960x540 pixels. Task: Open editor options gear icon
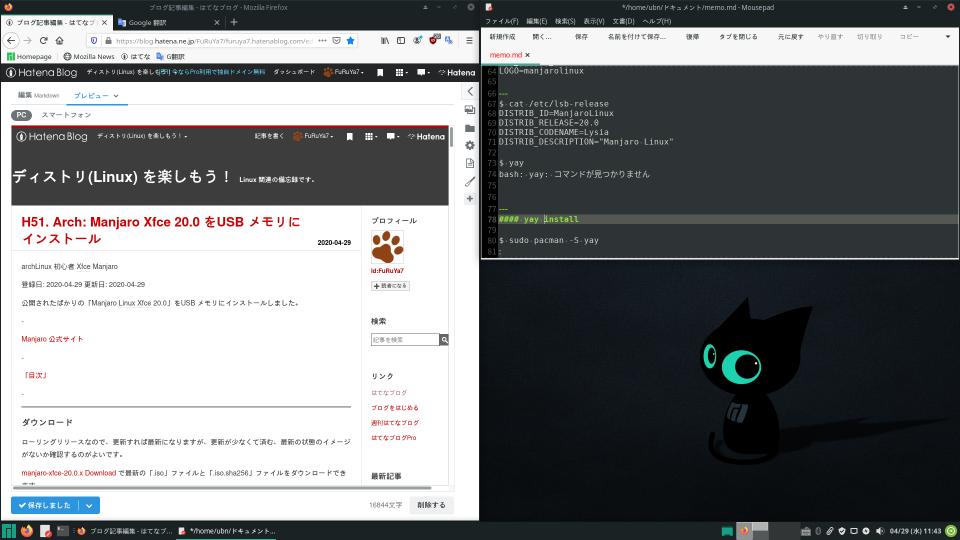[470, 145]
